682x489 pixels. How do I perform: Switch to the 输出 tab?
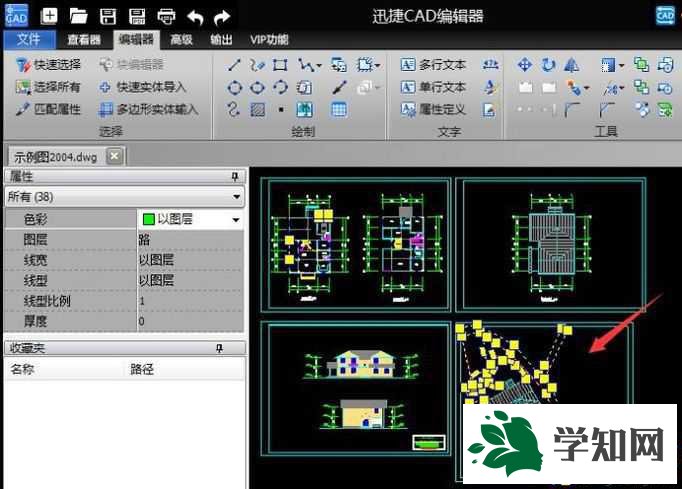click(221, 40)
